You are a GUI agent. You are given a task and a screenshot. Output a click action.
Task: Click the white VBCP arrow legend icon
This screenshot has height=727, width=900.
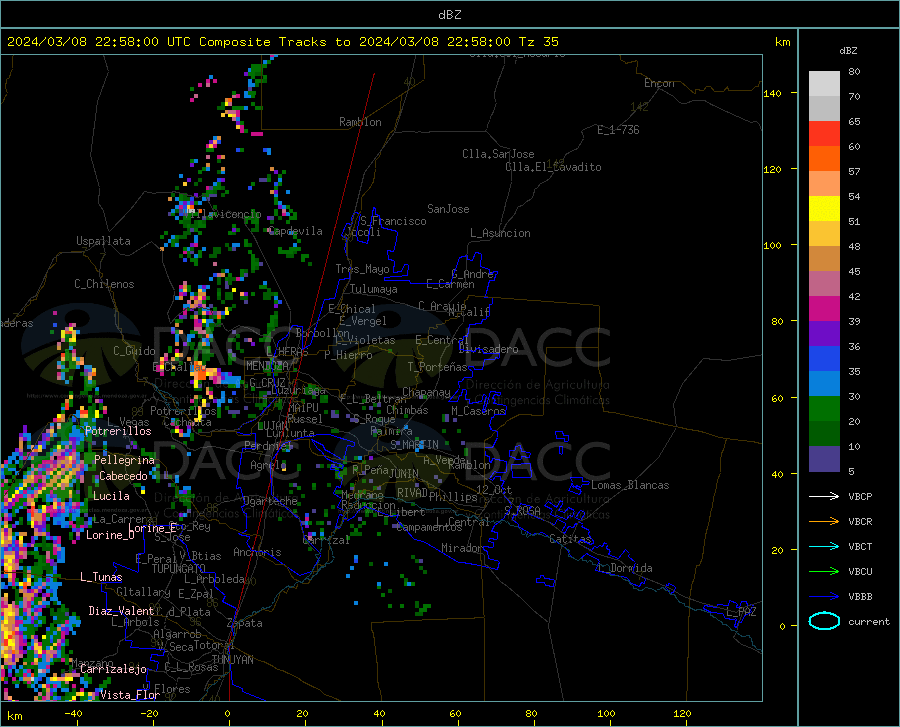(824, 496)
